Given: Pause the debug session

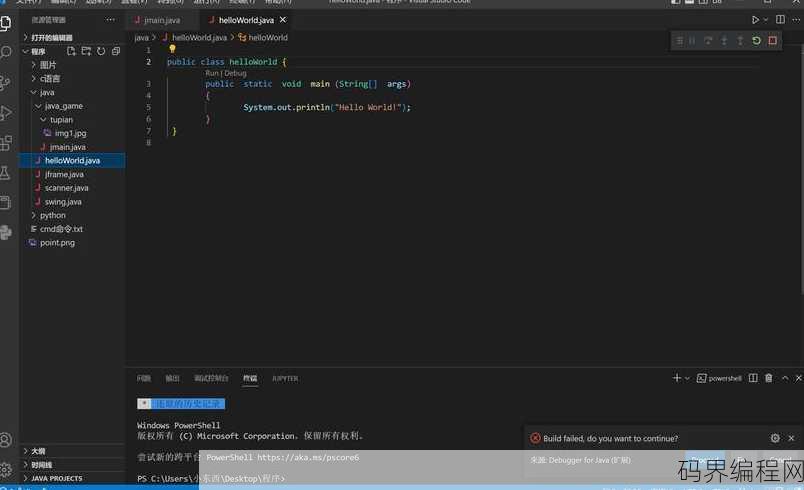Looking at the screenshot, I should tap(692, 40).
